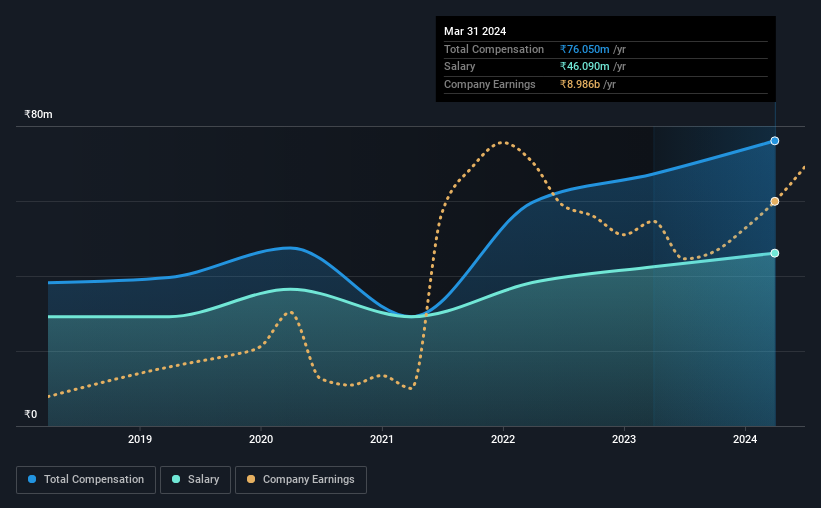Click the ₹0 y-axis label
The width and height of the screenshot is (821, 508).
[x=31, y=414]
